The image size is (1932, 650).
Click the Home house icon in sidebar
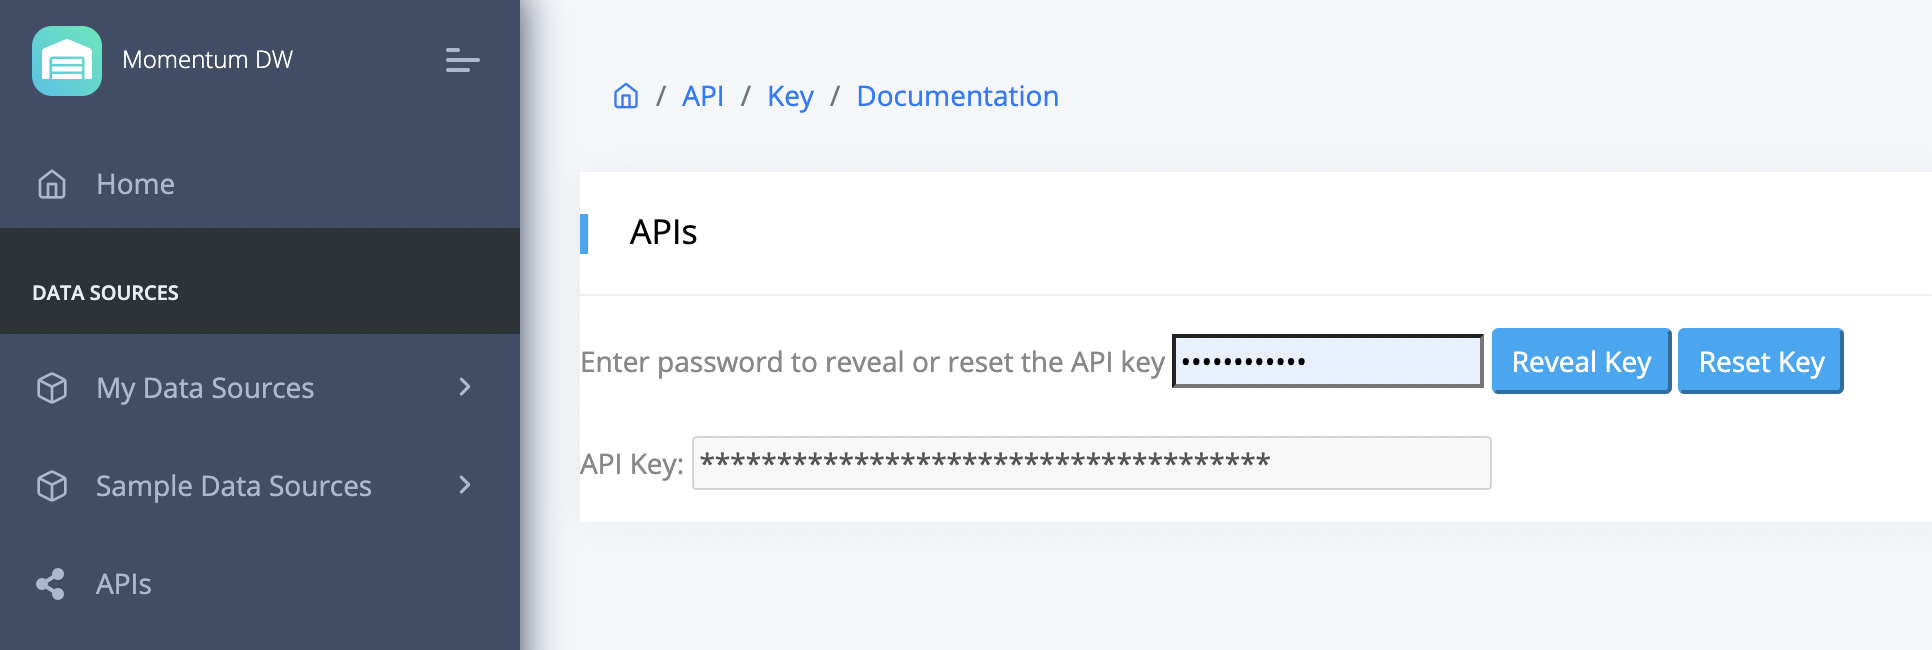(x=52, y=185)
